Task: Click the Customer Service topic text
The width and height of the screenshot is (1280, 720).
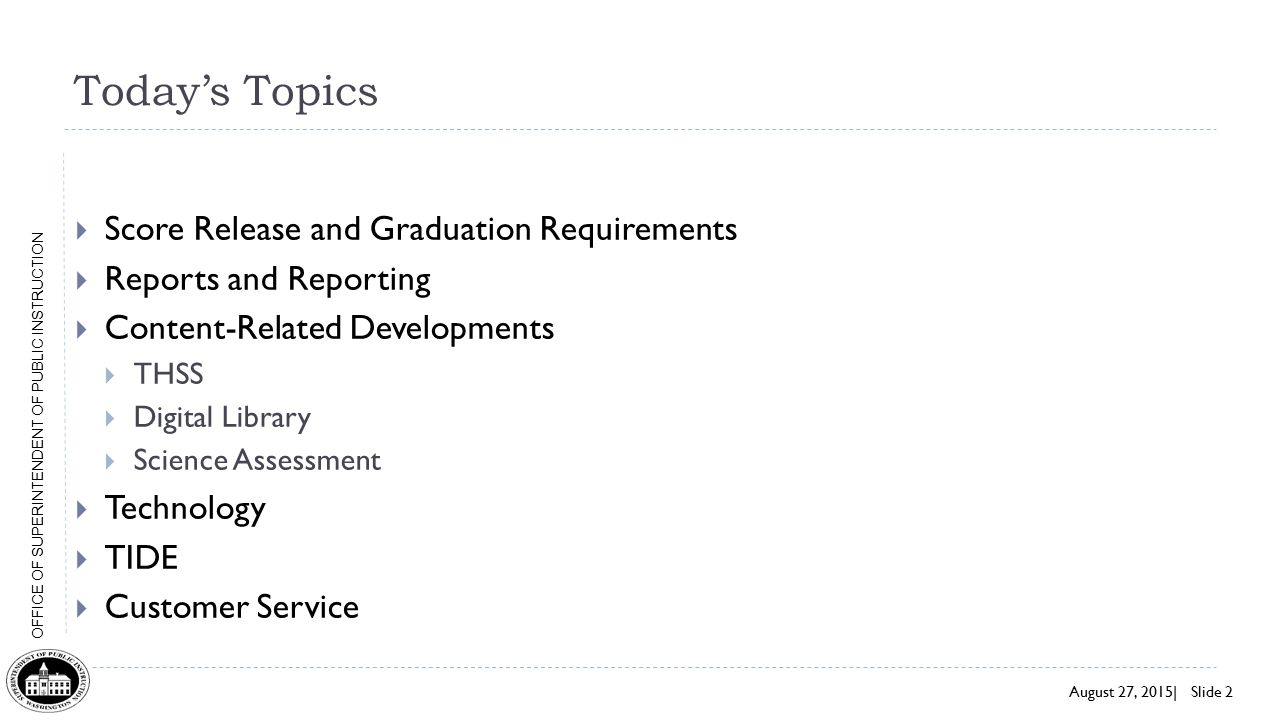Action: 232,607
